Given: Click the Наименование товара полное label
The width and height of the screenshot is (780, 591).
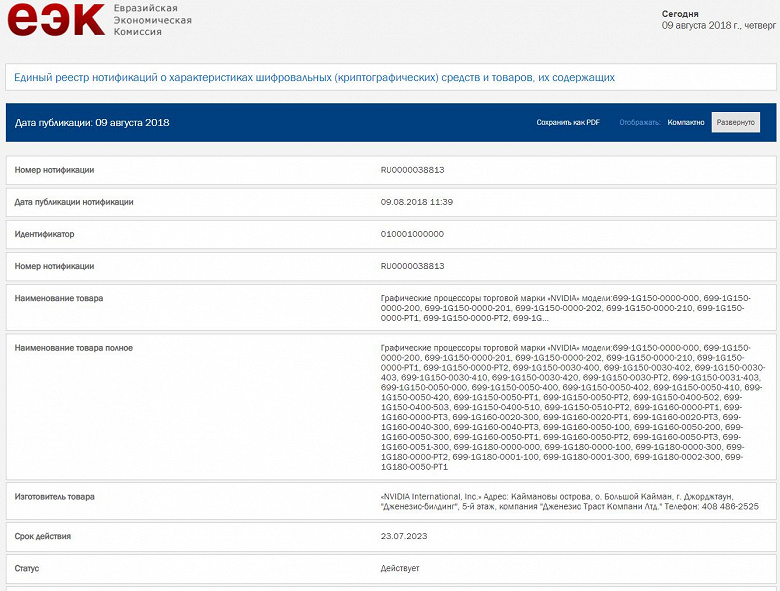Looking at the screenshot, I should tap(74, 348).
